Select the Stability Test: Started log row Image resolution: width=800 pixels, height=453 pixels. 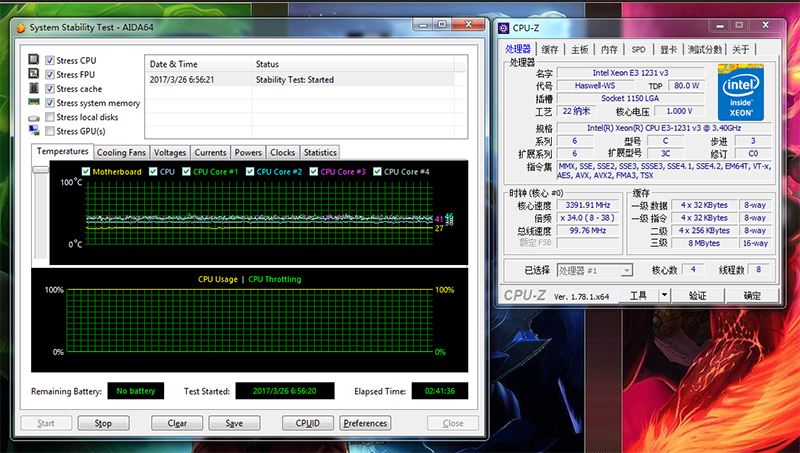pos(300,80)
